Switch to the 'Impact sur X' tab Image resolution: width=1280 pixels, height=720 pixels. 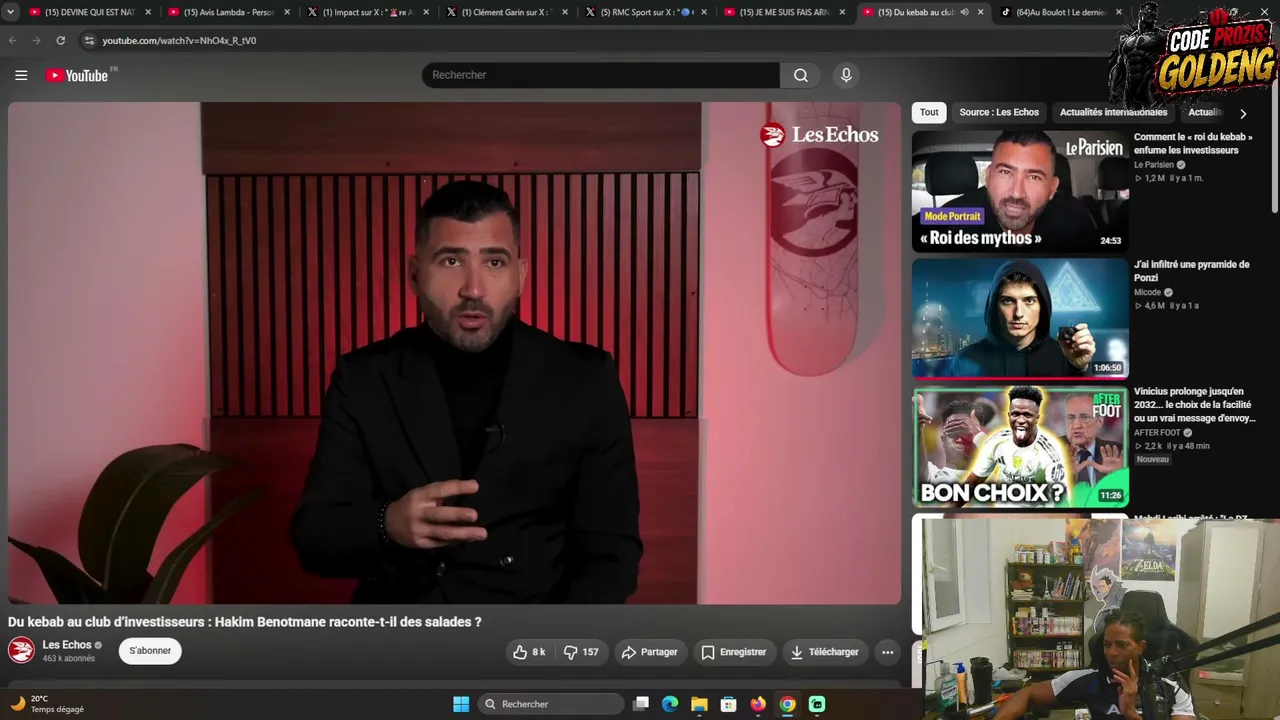(367, 12)
